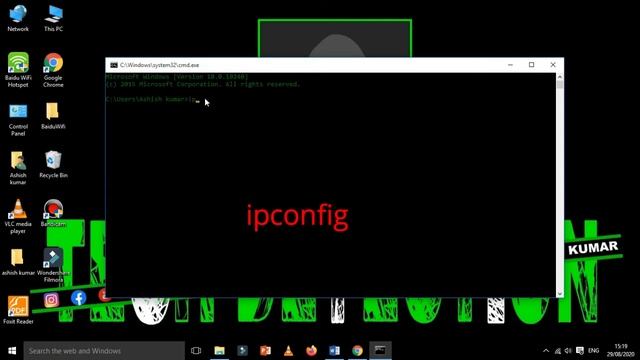Launch VLC media player desktop shortcut
This screenshot has height=360, width=640.
[18, 216]
